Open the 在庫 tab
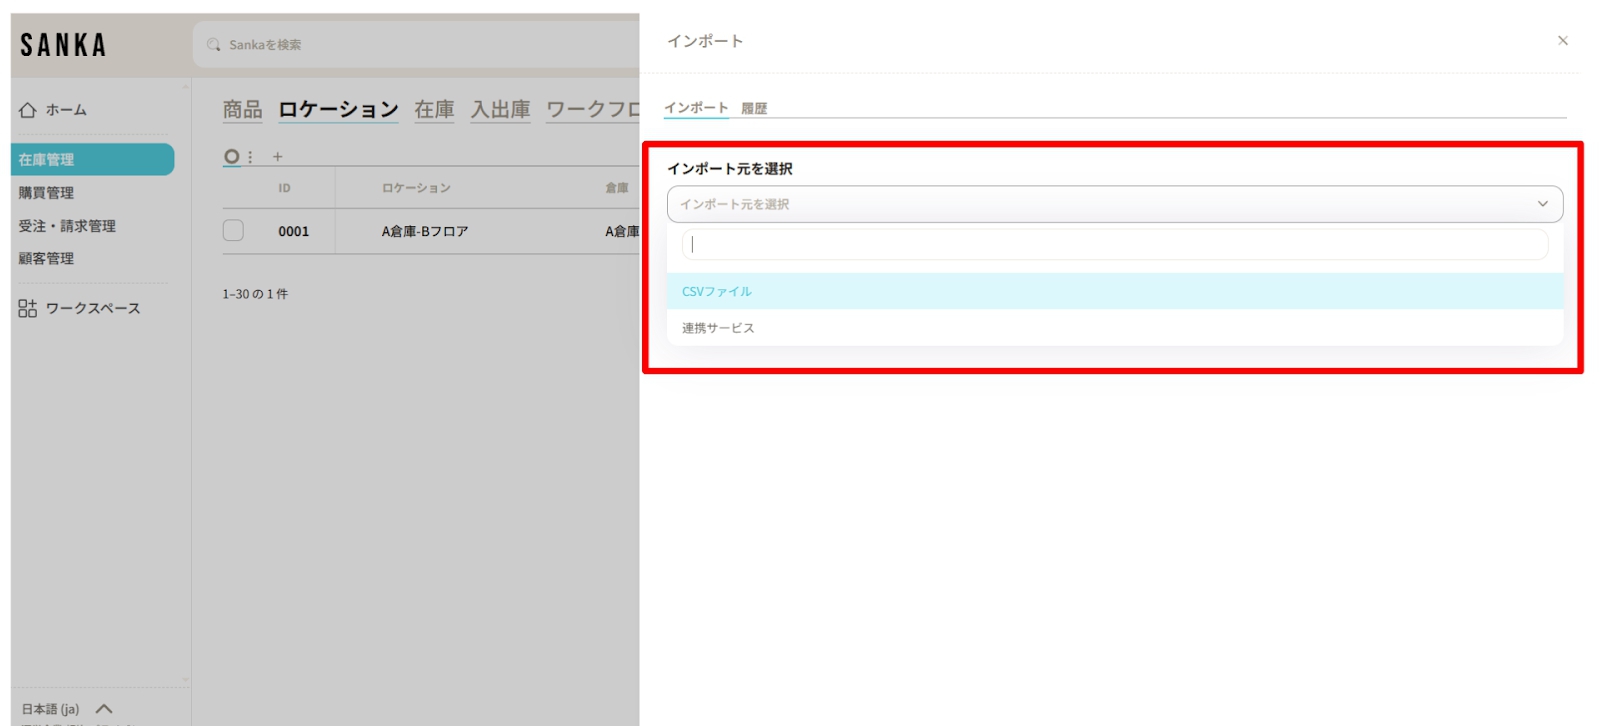The image size is (1601, 726). [434, 109]
